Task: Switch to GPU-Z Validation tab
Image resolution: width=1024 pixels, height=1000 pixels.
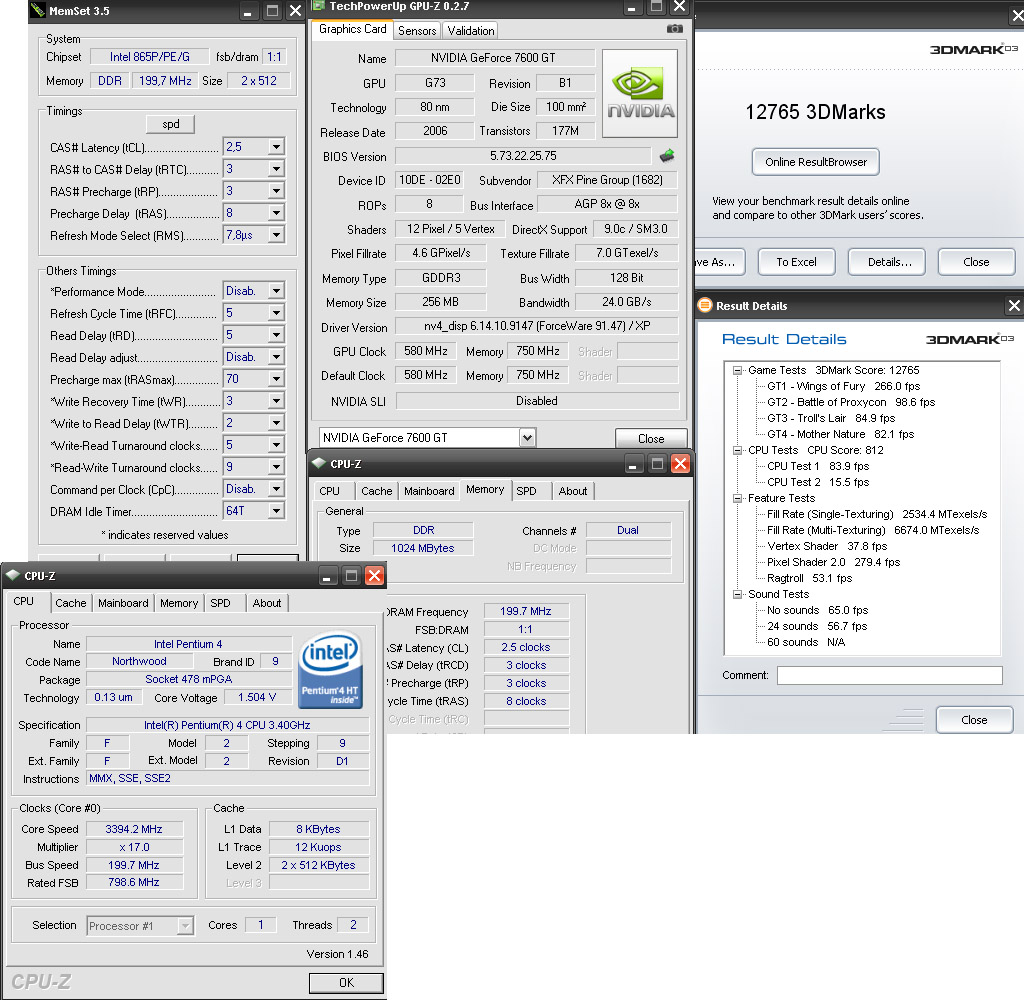Action: click(471, 31)
